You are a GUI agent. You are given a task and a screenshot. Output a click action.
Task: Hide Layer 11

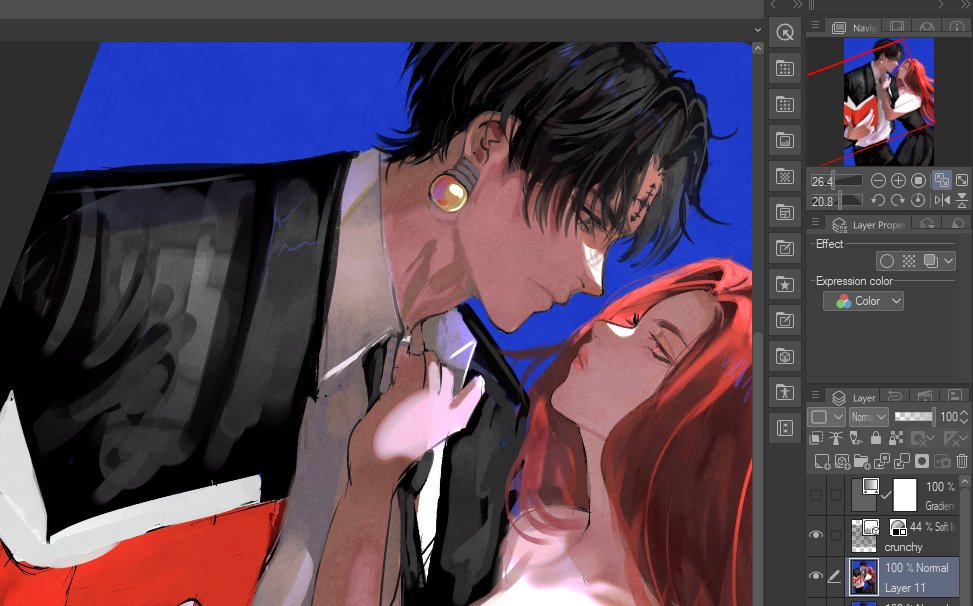tap(816, 576)
